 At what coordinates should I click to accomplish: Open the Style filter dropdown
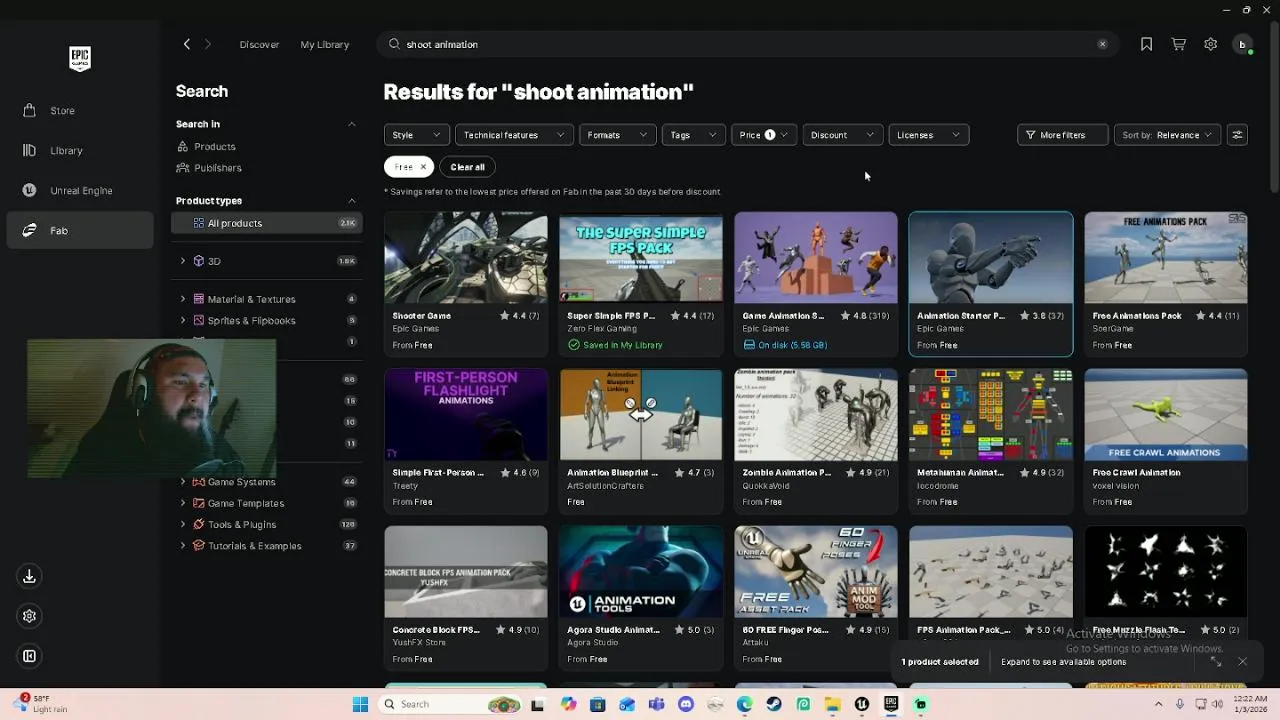tap(416, 135)
